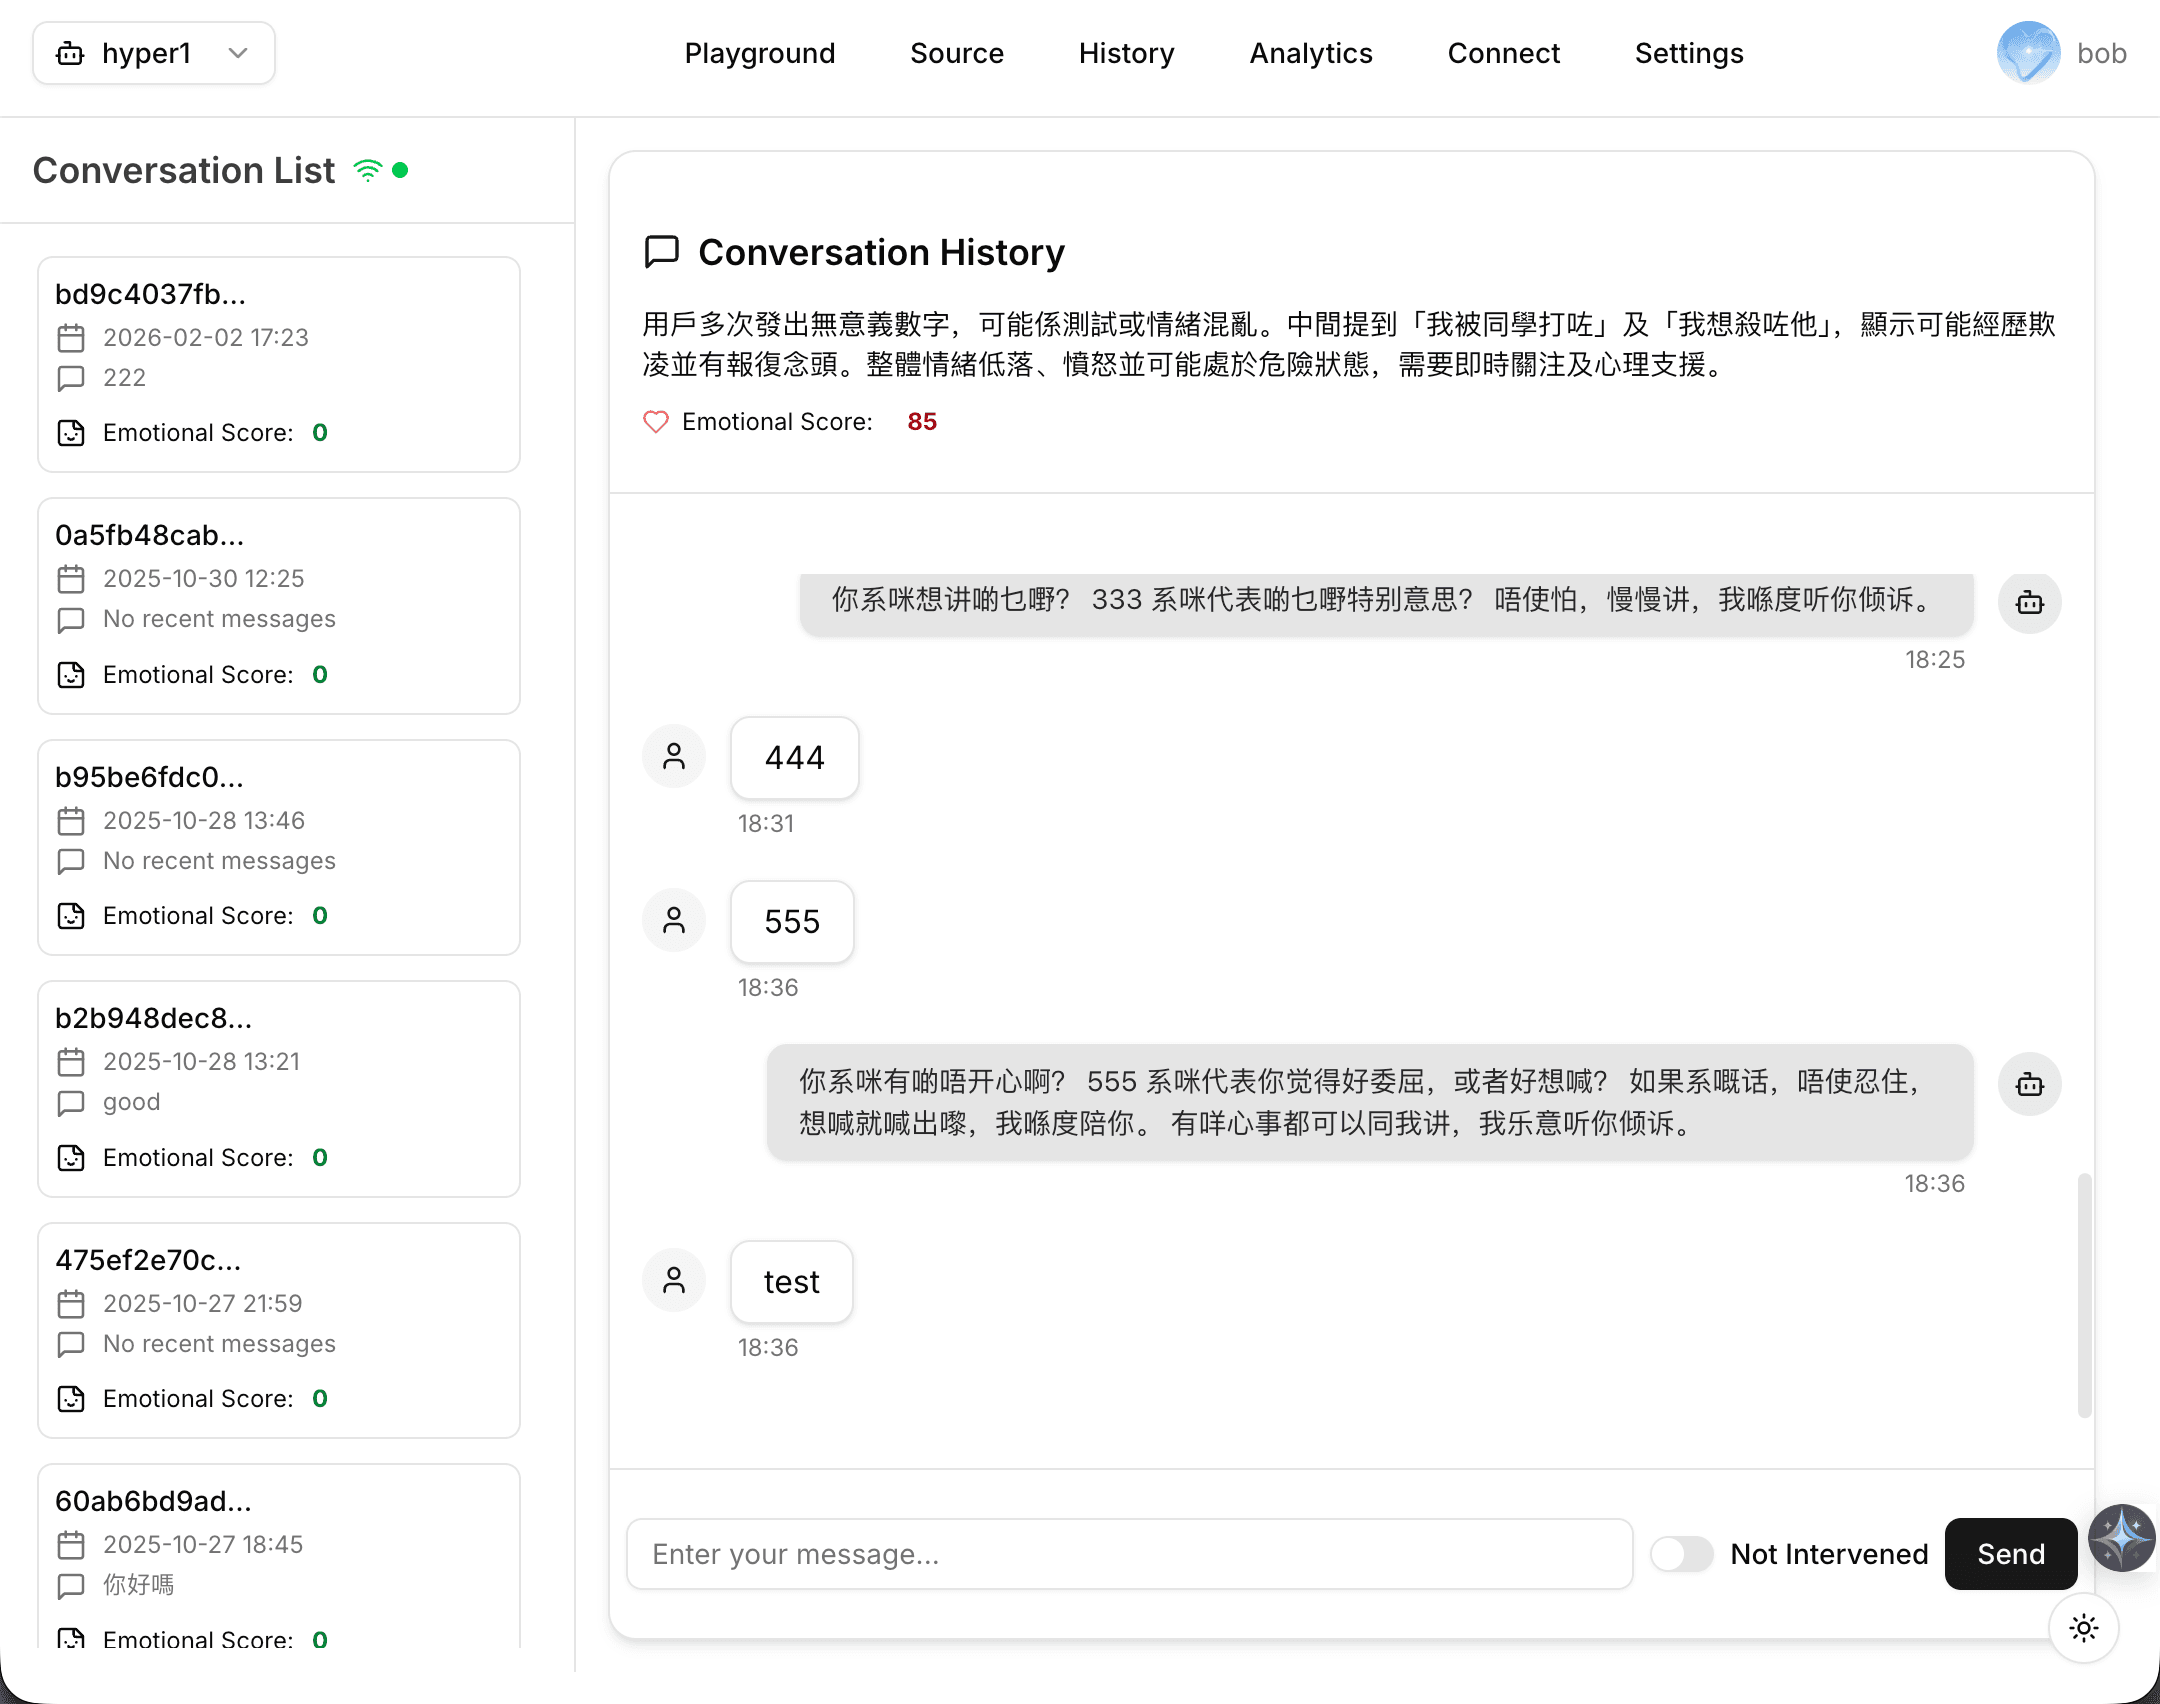Image resolution: width=2160 pixels, height=1704 pixels.
Task: Click calendar icon for 2025-10-30 12:25
Action: [71, 579]
